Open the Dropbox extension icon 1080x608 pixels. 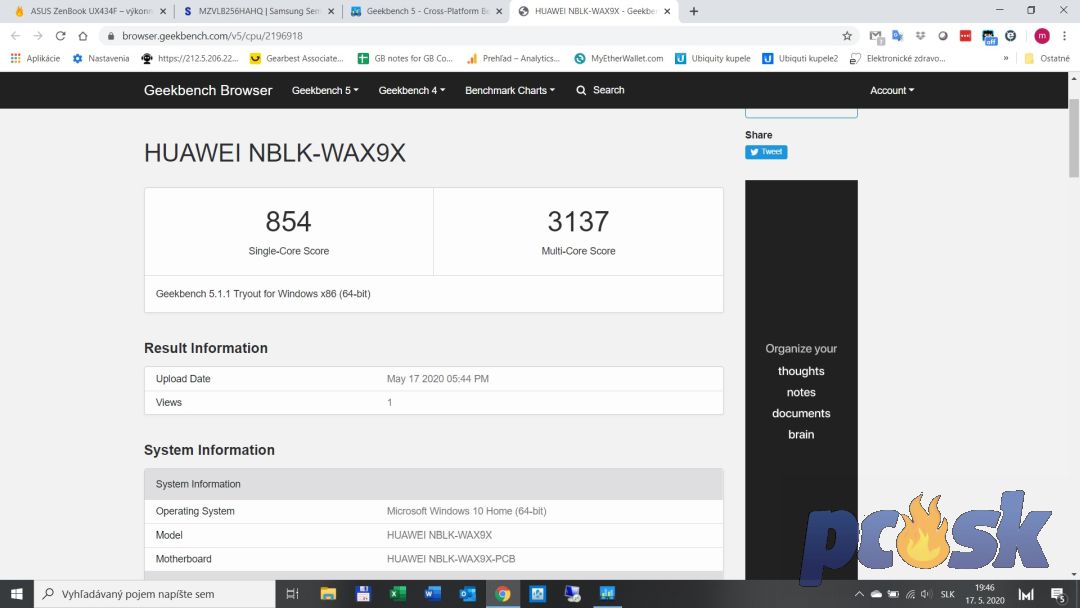click(920, 36)
